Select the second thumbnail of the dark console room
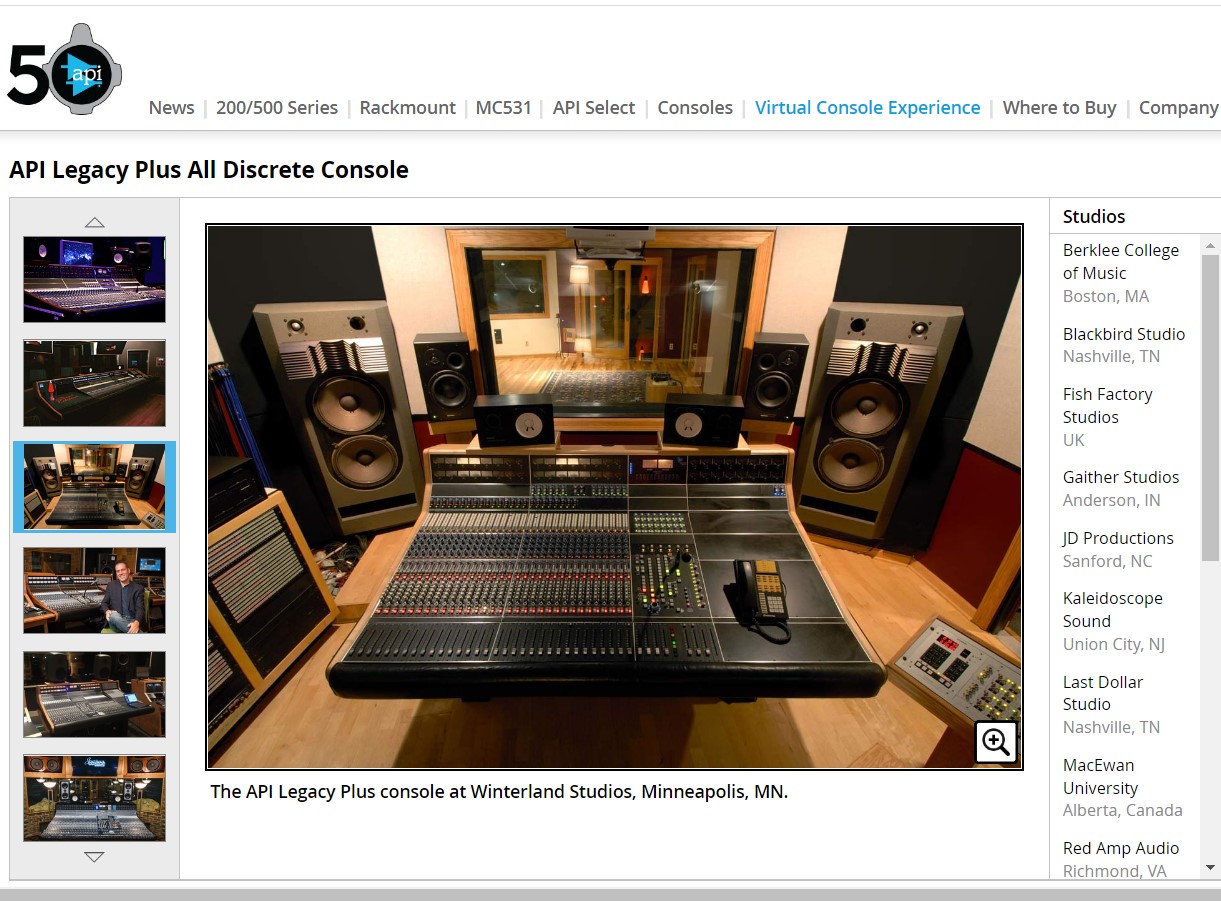The width and height of the screenshot is (1221, 901). click(94, 383)
